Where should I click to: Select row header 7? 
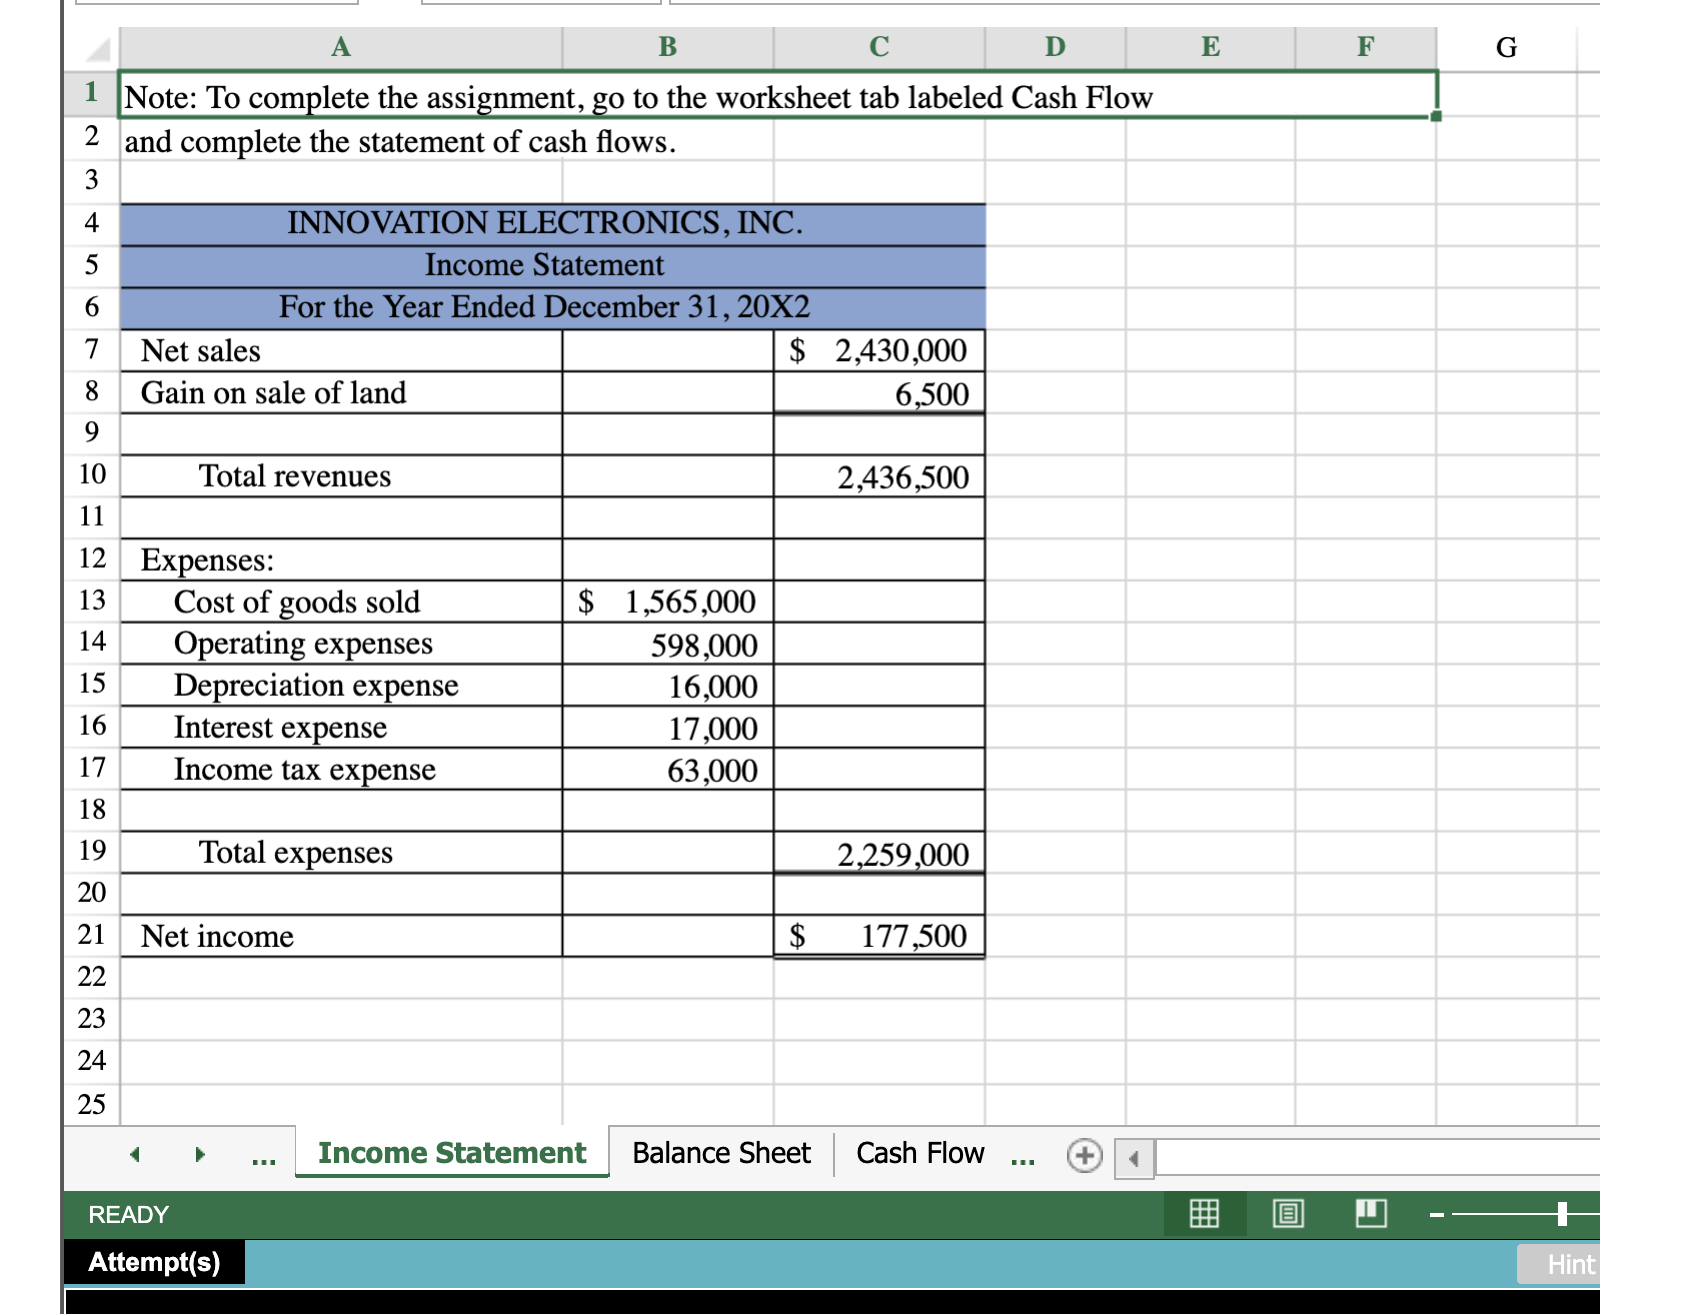point(91,350)
